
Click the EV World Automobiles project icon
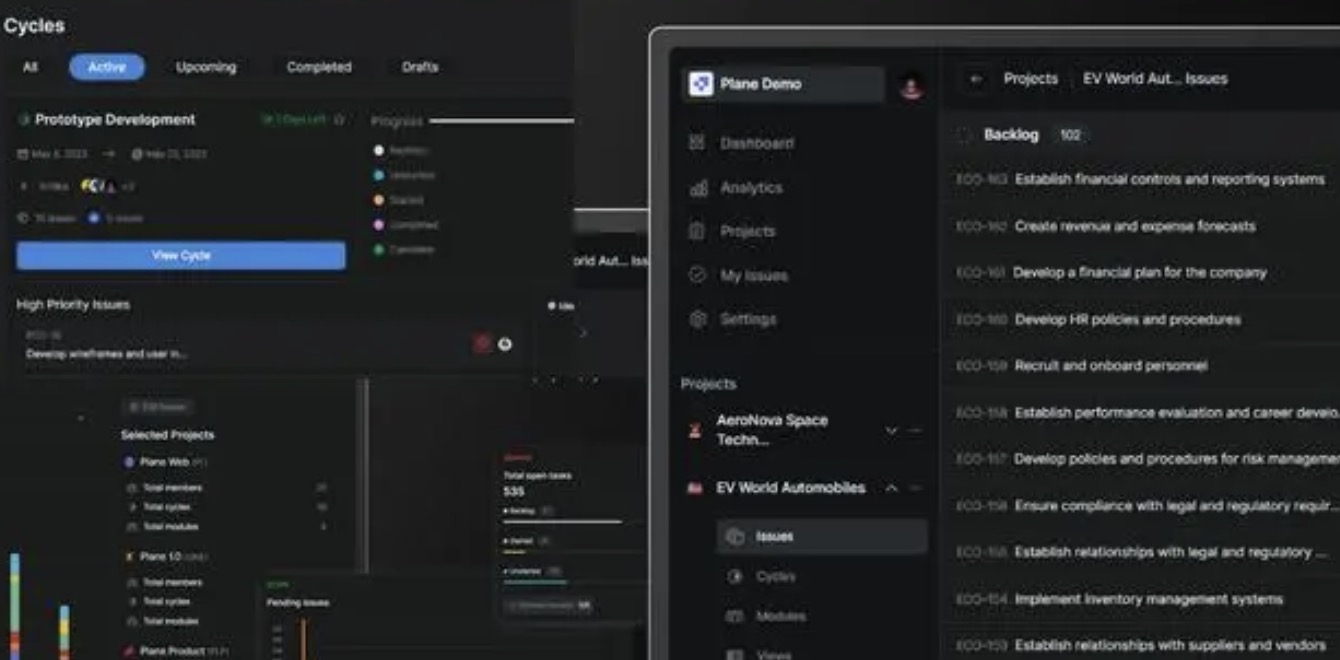694,488
